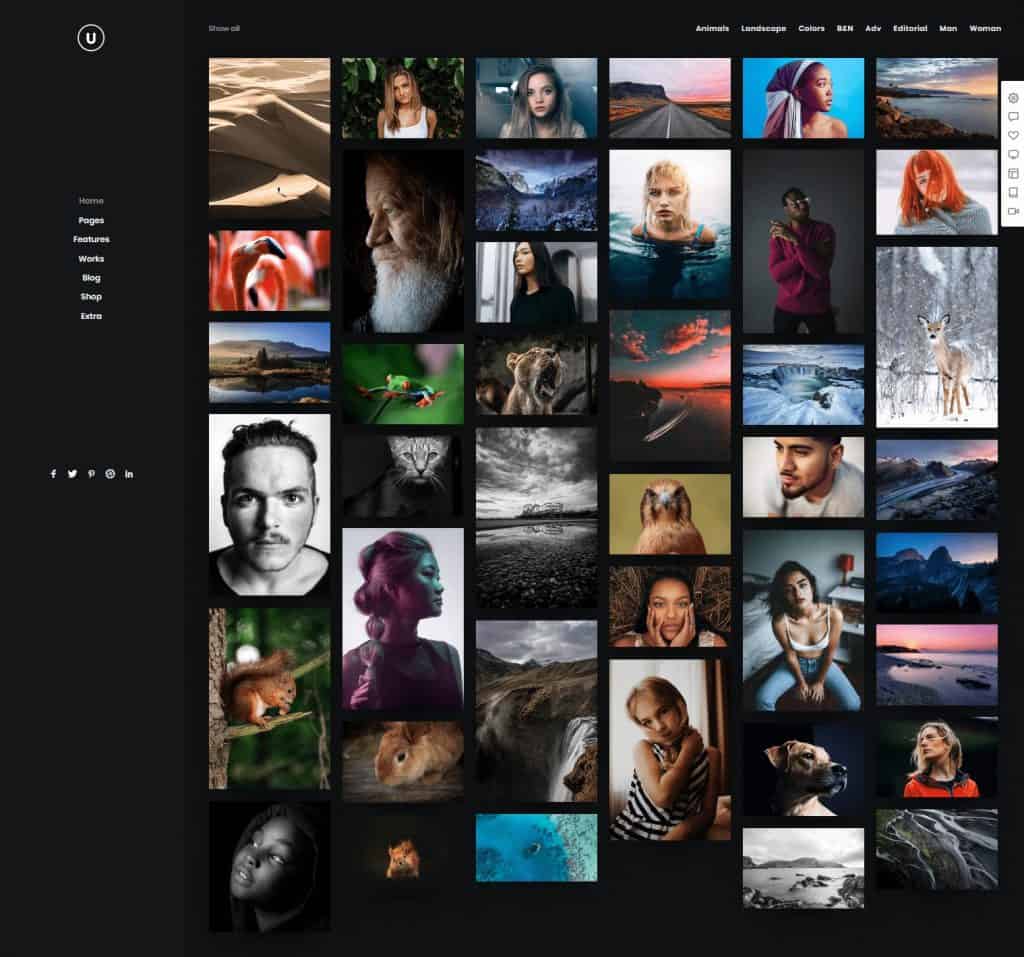Open the Blog navigation link
This screenshot has height=957, width=1024.
(x=91, y=278)
